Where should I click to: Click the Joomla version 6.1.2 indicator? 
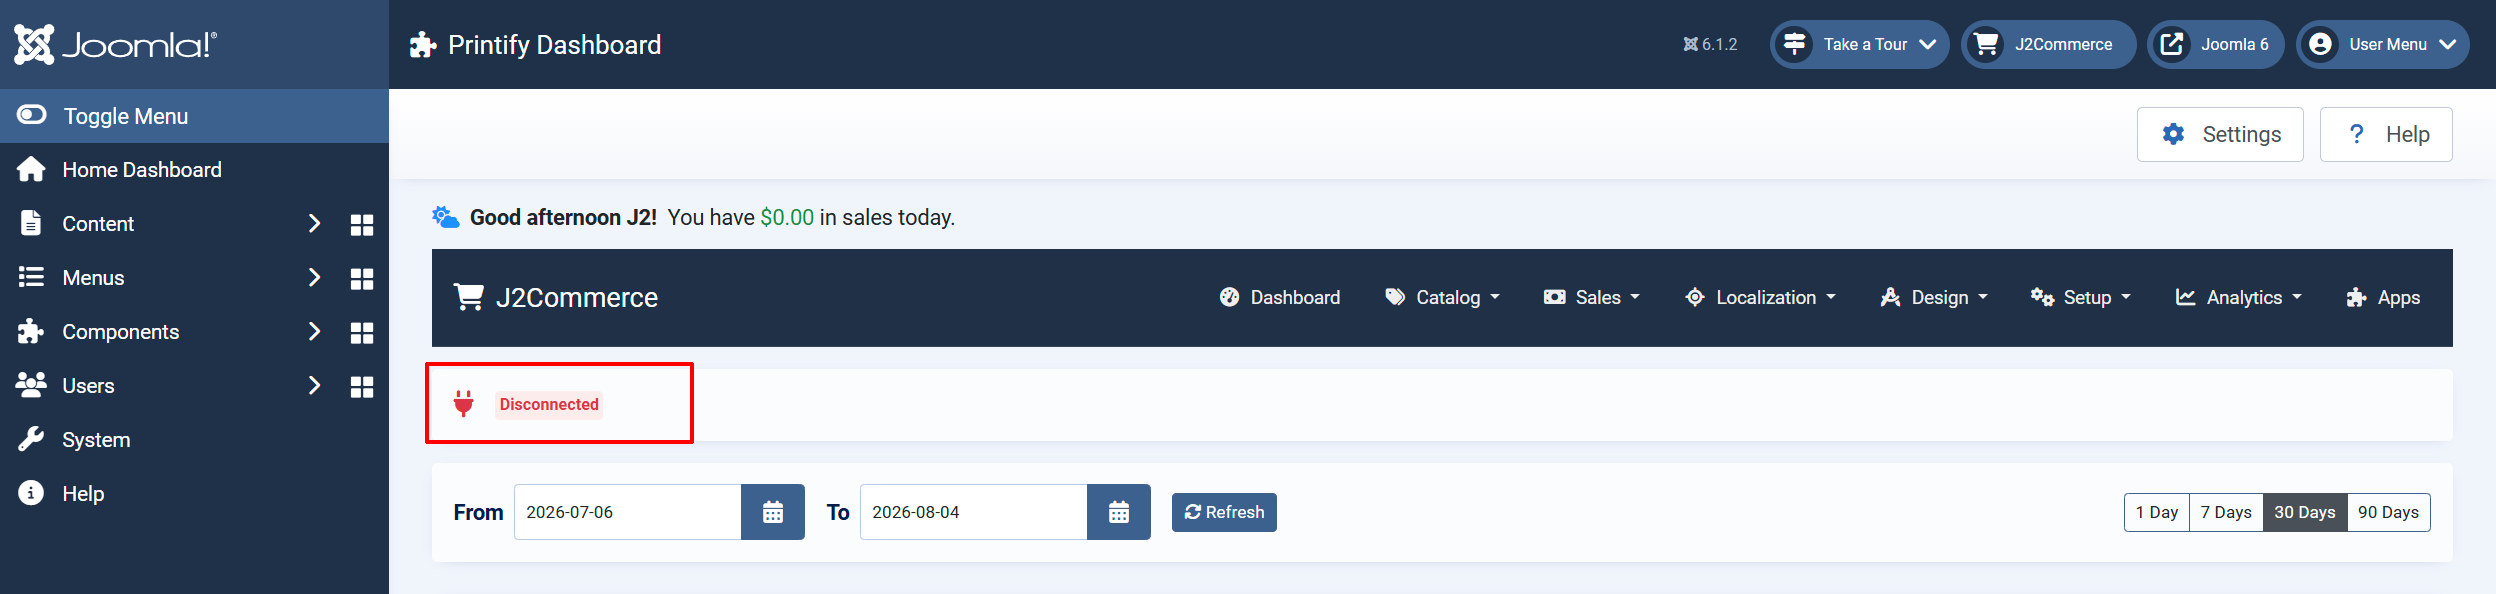pos(1710,44)
